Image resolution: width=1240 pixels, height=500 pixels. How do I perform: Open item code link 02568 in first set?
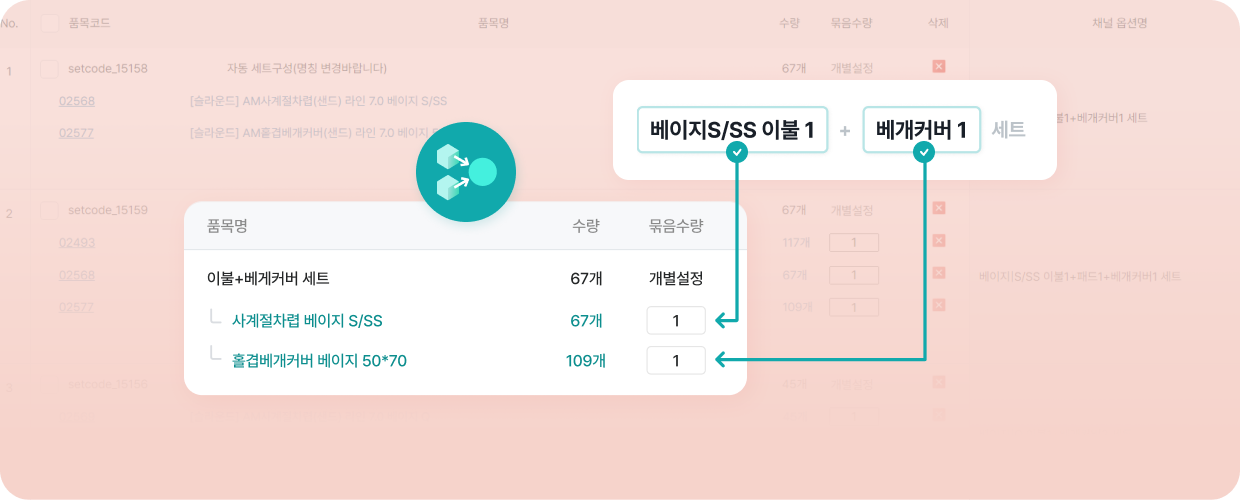77,101
